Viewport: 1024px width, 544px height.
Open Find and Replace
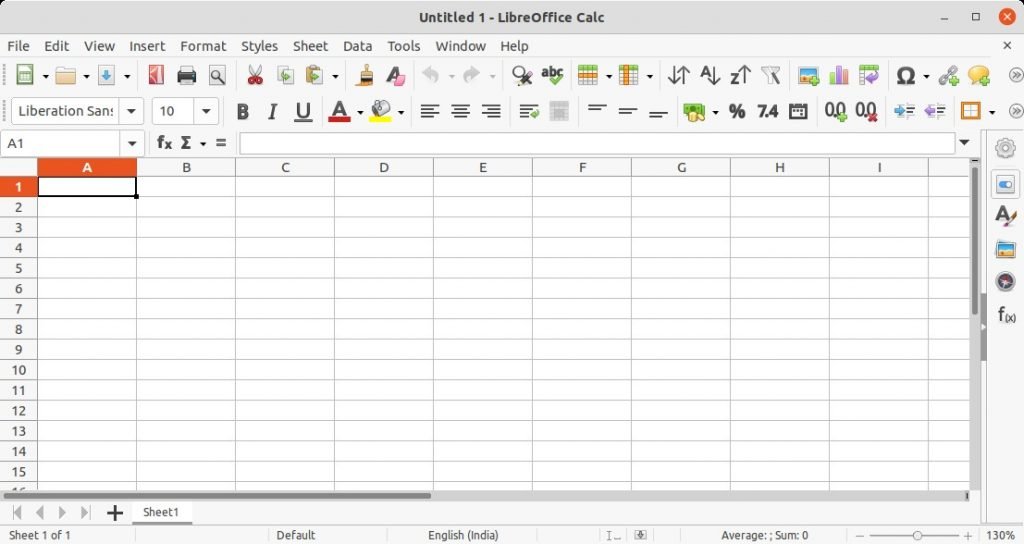[x=522, y=75]
